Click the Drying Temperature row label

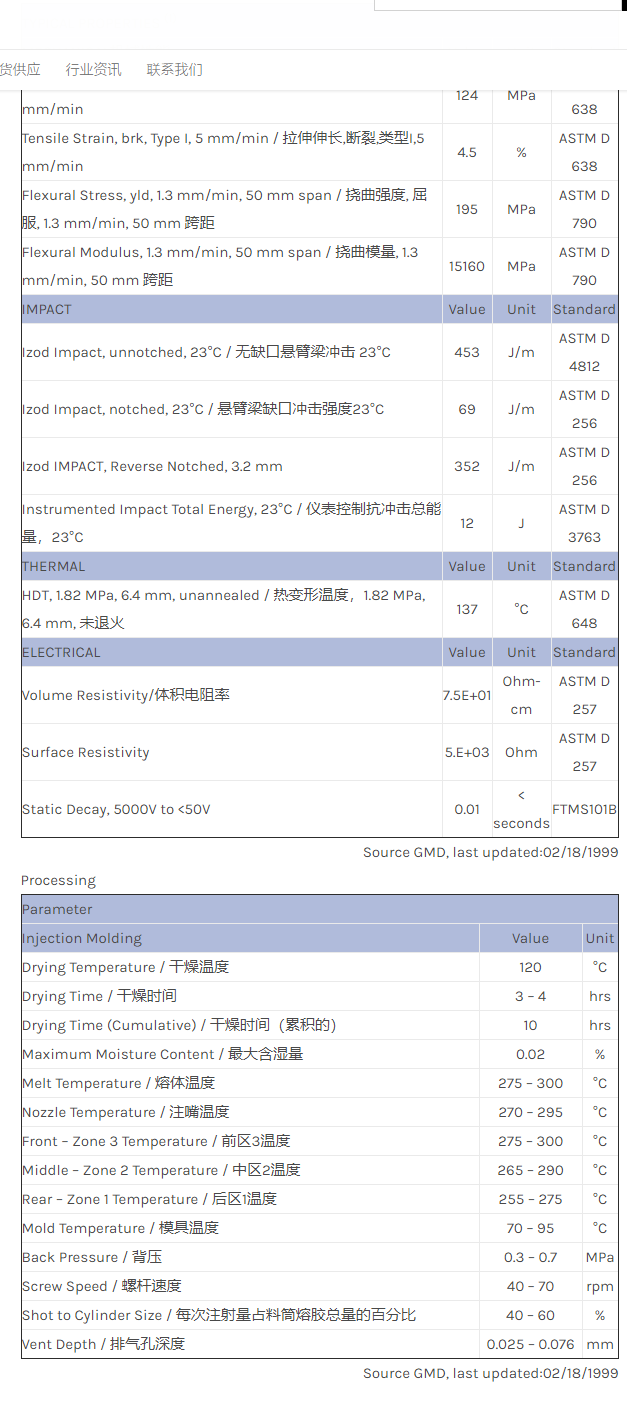click(125, 967)
